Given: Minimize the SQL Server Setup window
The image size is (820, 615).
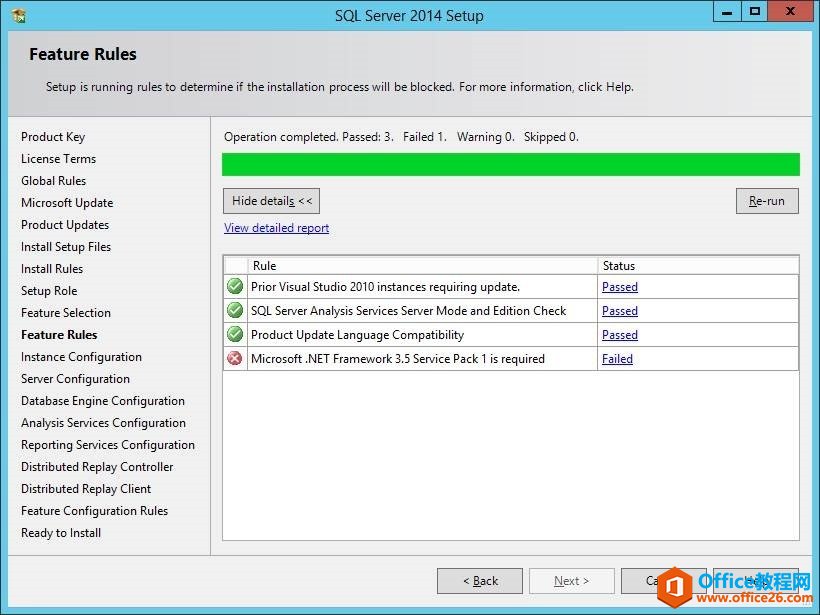Looking at the screenshot, I should [727, 13].
